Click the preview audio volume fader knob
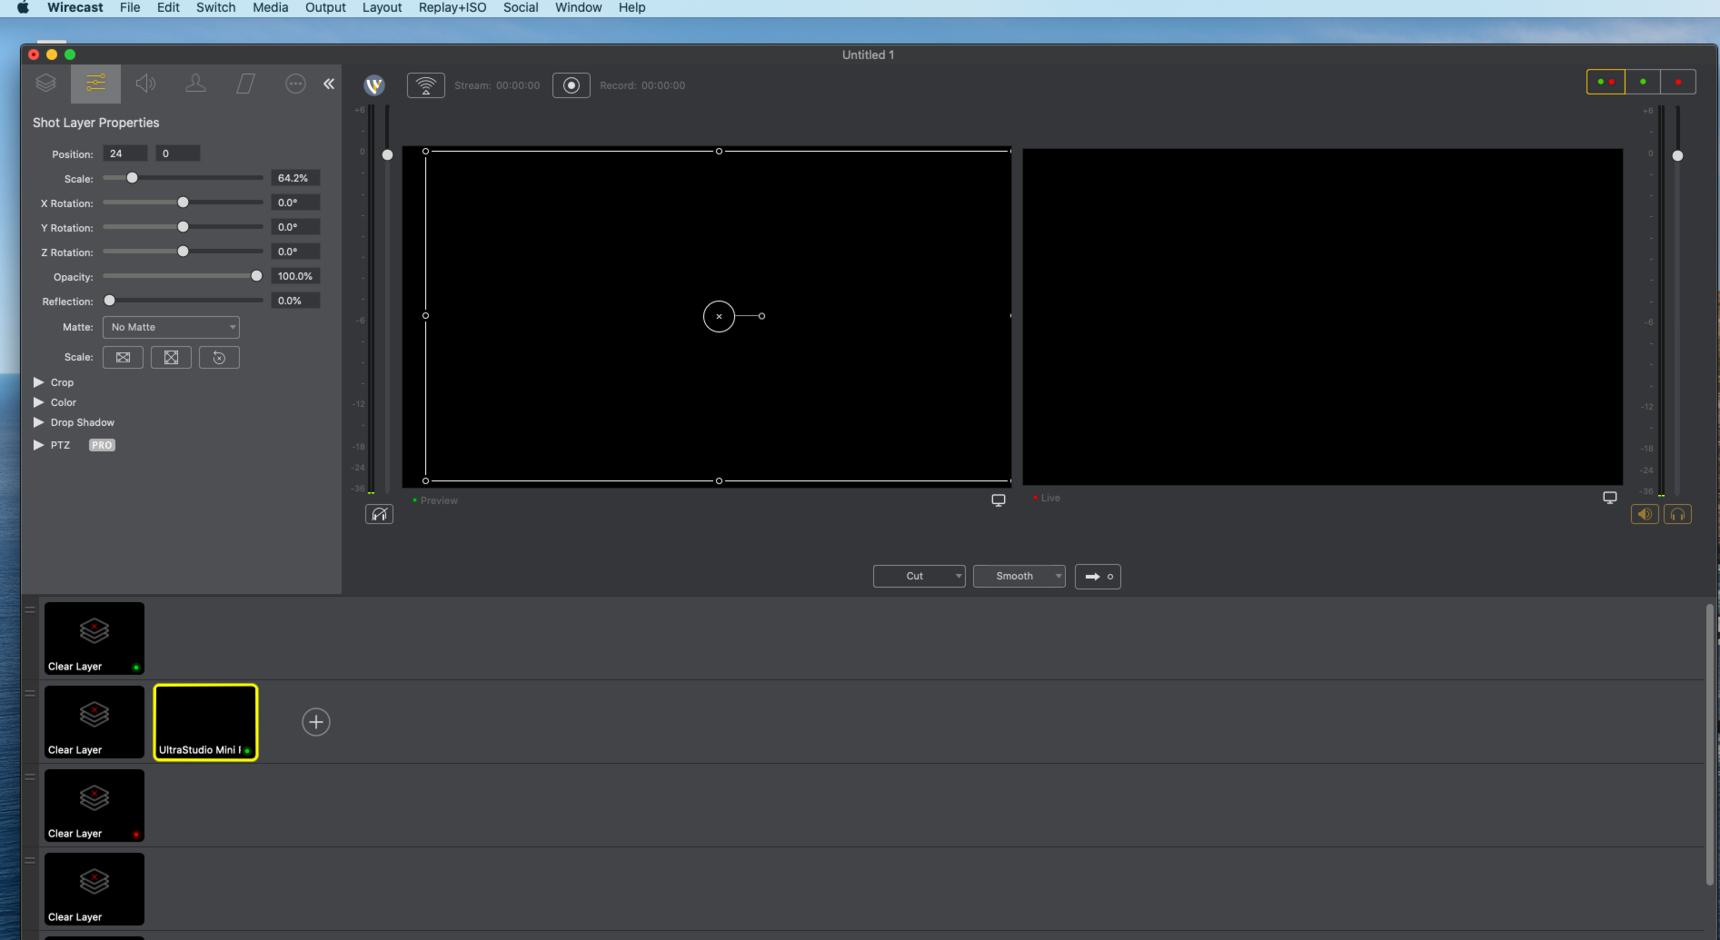 pos(388,155)
